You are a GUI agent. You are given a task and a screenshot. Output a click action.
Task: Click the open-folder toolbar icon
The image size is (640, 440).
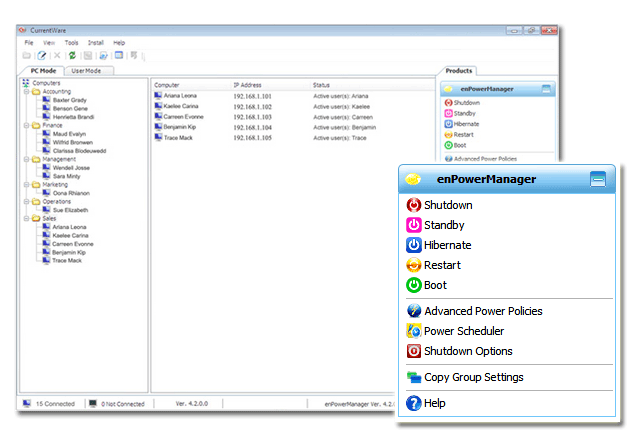27,55
